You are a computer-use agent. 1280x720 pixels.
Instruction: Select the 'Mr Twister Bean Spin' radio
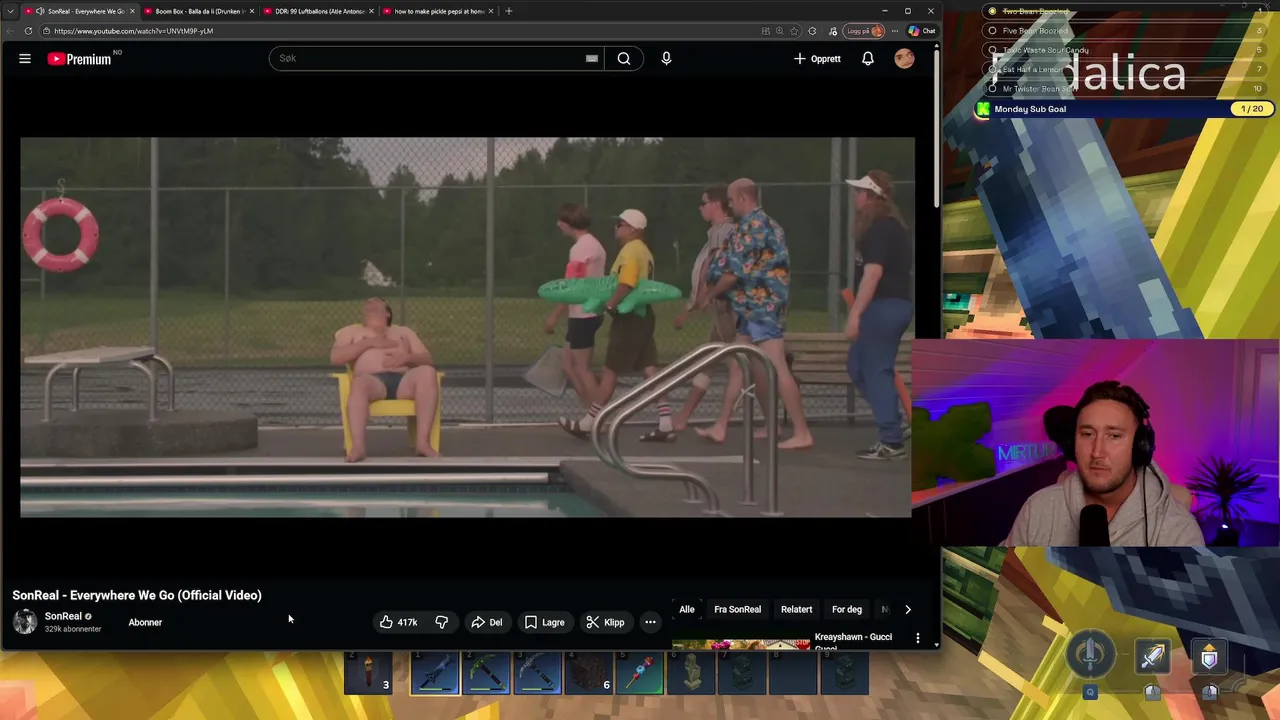992,89
